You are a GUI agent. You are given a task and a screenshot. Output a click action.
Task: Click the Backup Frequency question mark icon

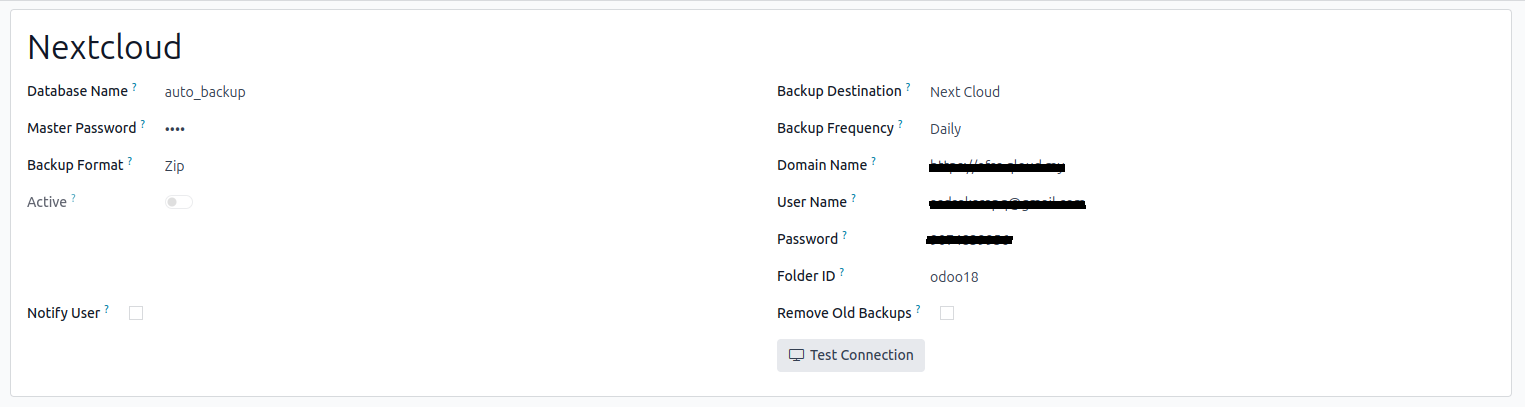pyautogui.click(x=900, y=125)
